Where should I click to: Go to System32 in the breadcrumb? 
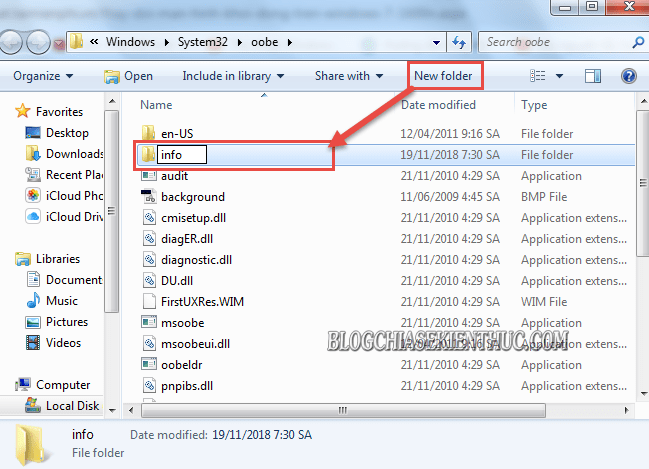pos(203,42)
